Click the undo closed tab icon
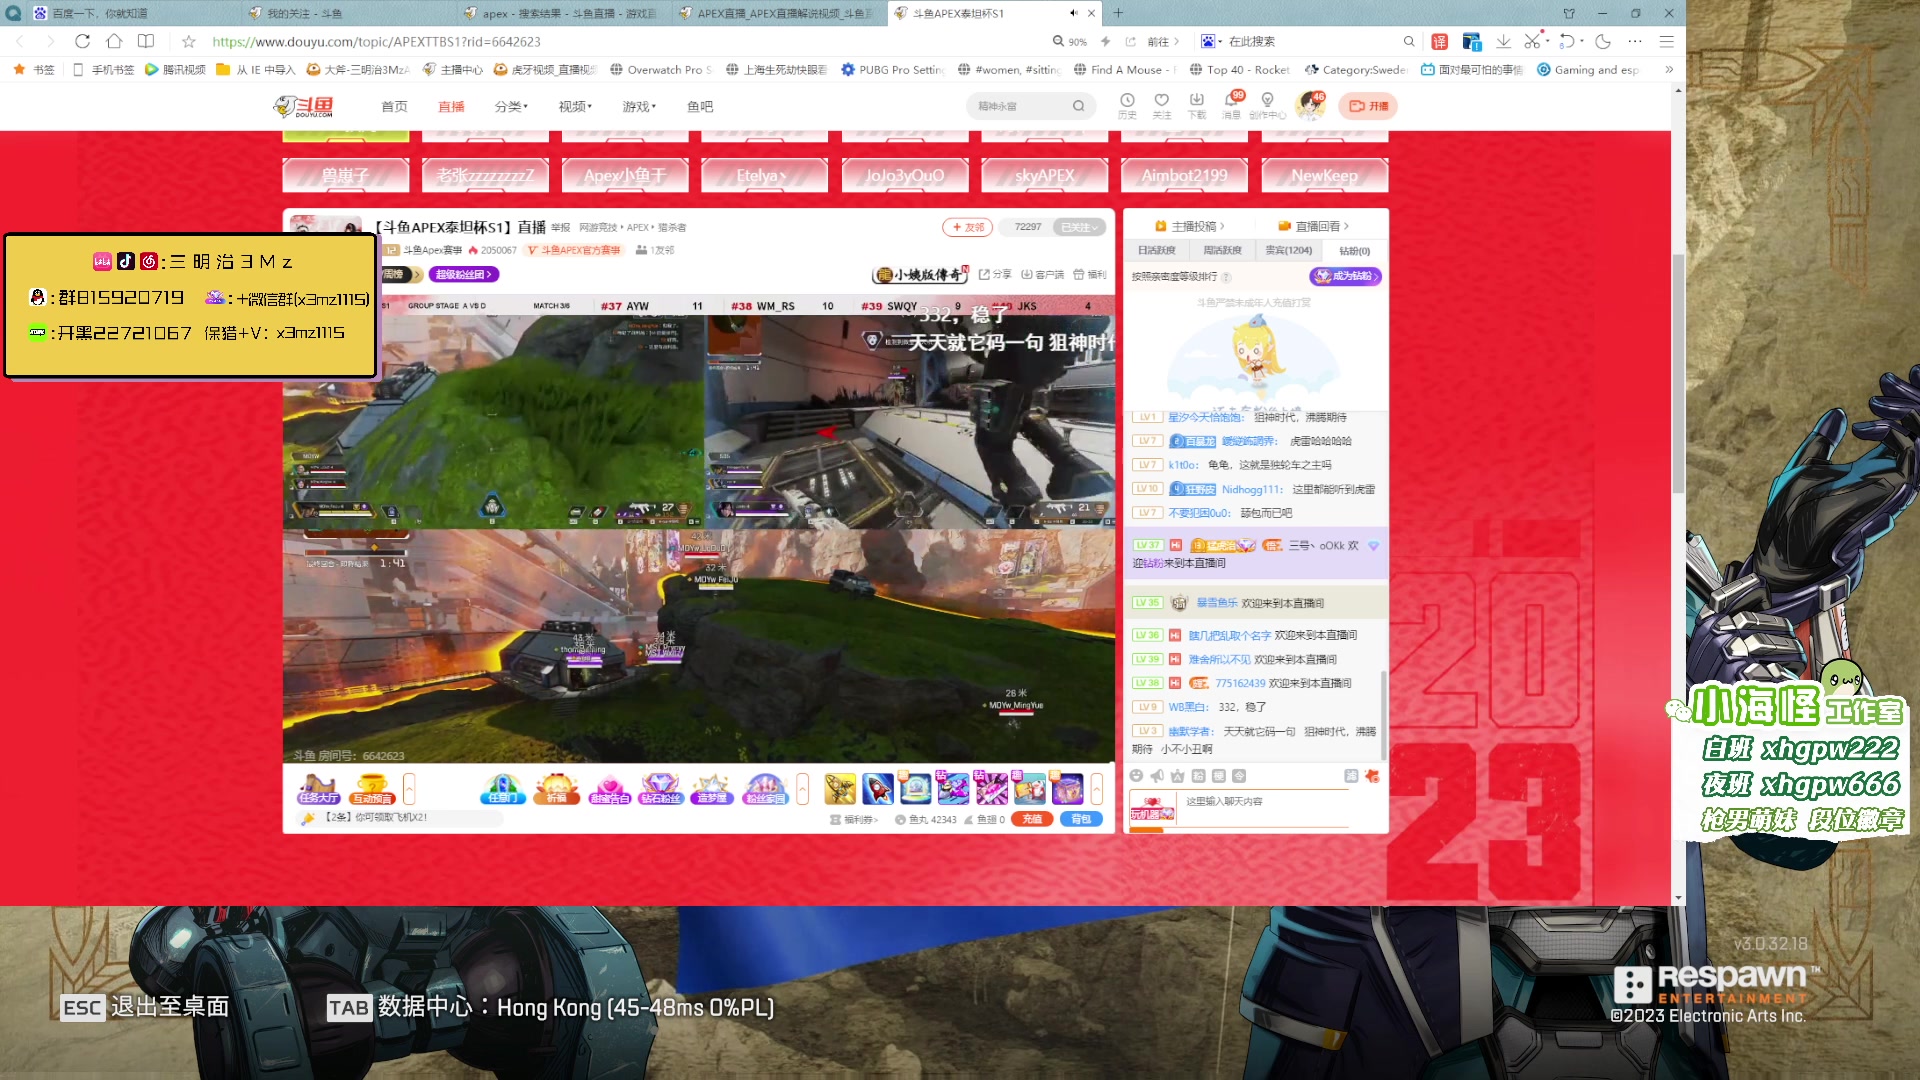 click(1567, 41)
